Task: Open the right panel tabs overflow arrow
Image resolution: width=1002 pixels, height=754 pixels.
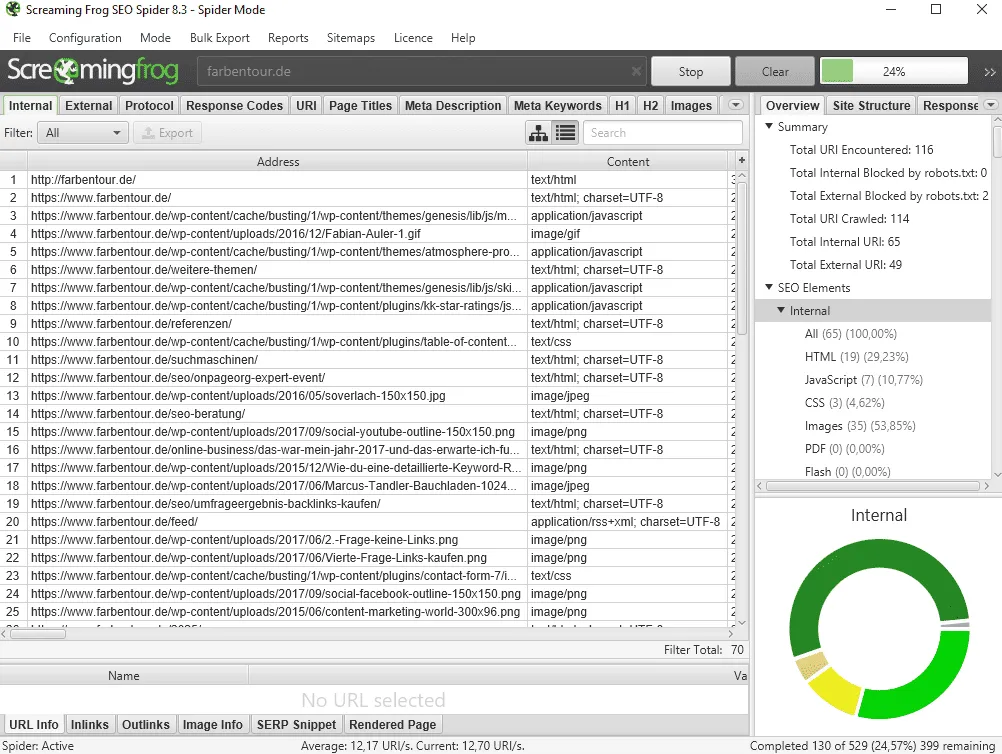Action: tap(991, 105)
